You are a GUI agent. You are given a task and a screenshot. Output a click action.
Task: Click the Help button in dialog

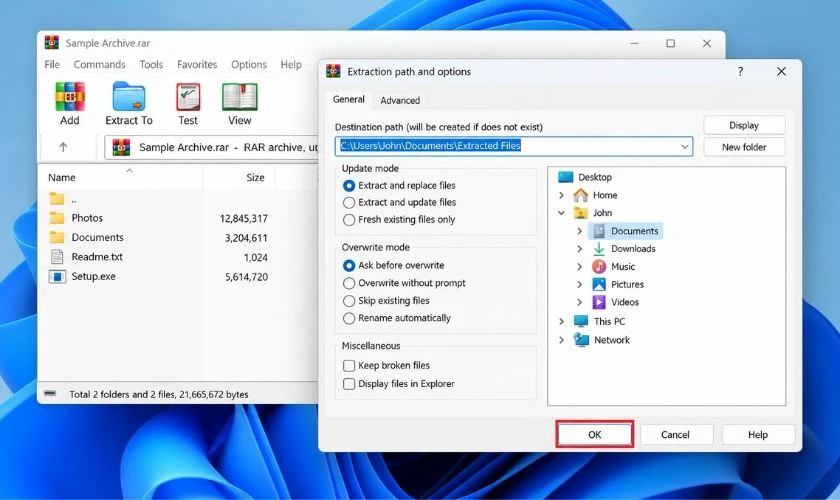pos(758,434)
